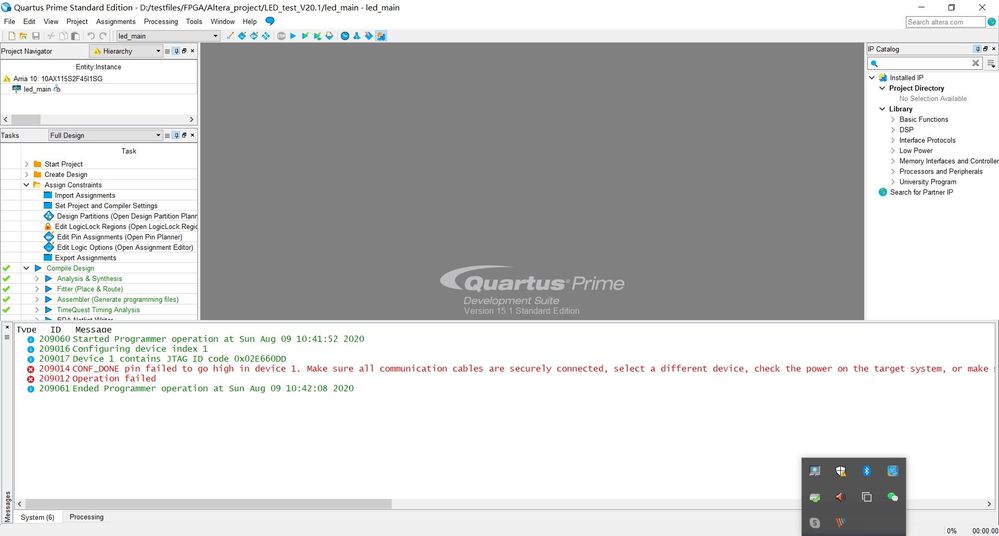Click the Search altera.com field
This screenshot has width=999, height=536.
[x=945, y=22]
